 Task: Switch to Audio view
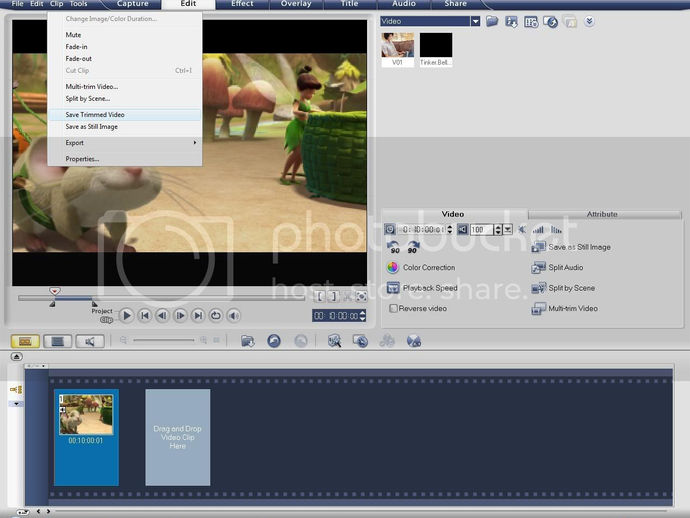coord(90,342)
